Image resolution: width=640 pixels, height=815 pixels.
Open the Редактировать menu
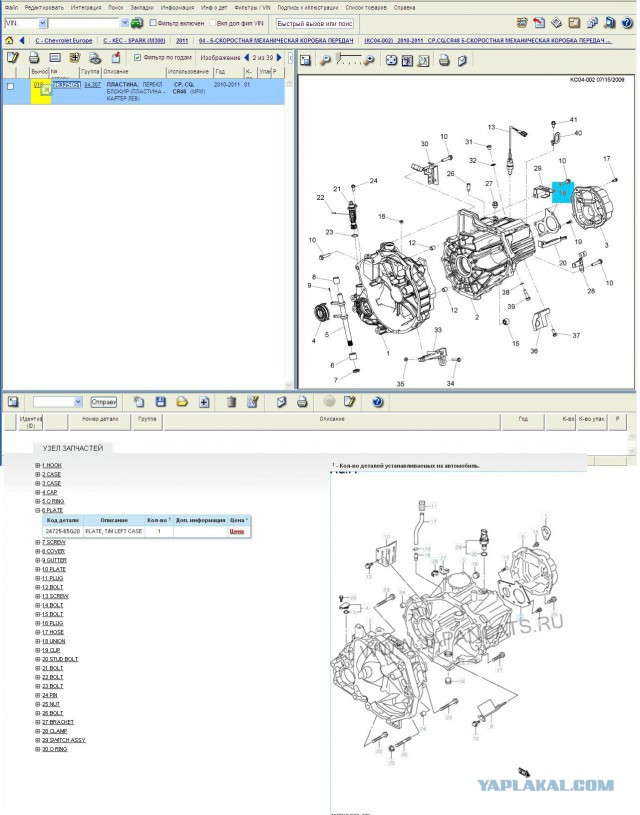[44, 7]
